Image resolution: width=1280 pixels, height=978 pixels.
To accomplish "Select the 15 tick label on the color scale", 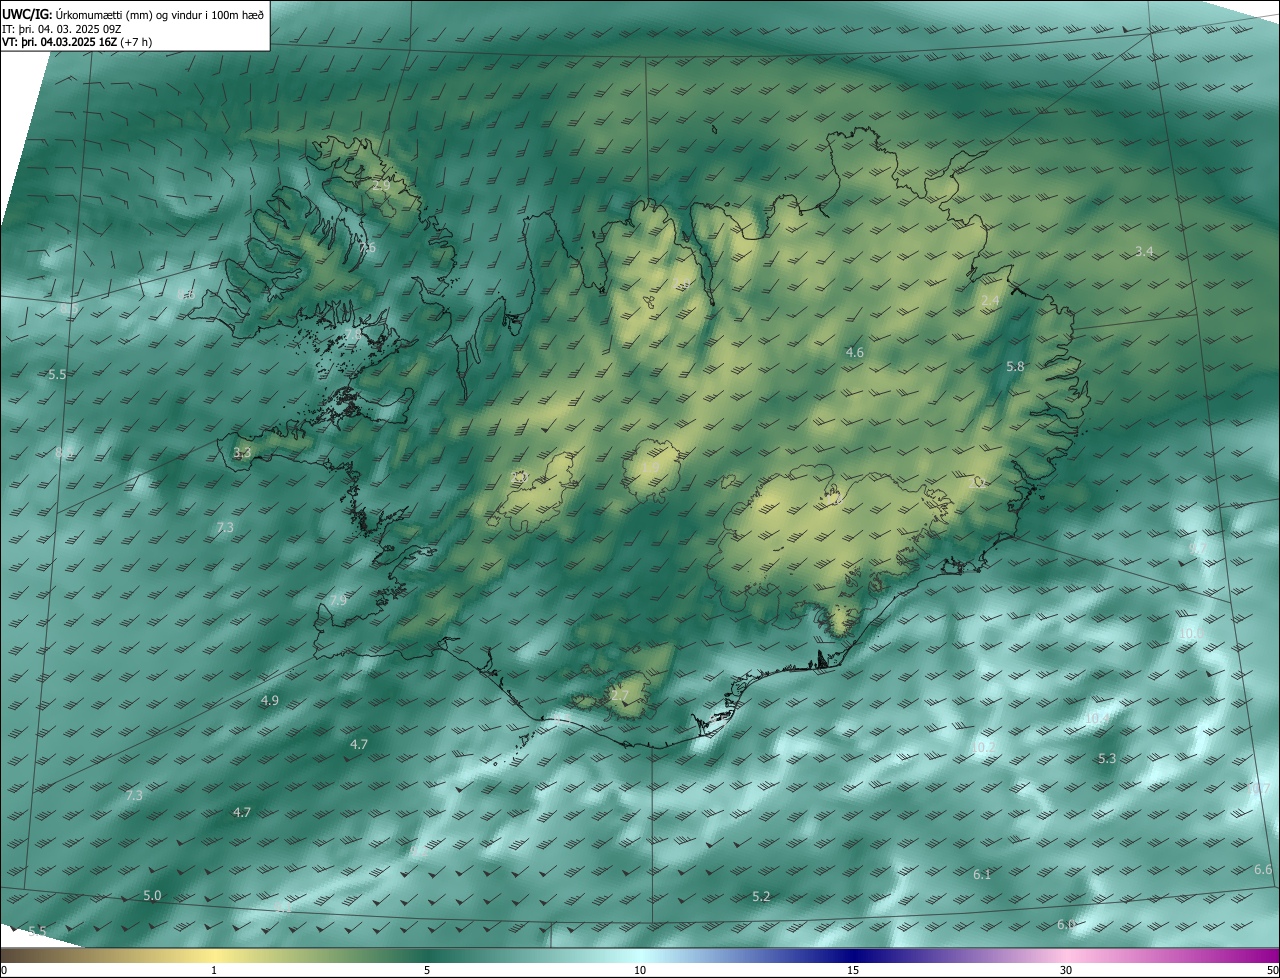I will [853, 970].
